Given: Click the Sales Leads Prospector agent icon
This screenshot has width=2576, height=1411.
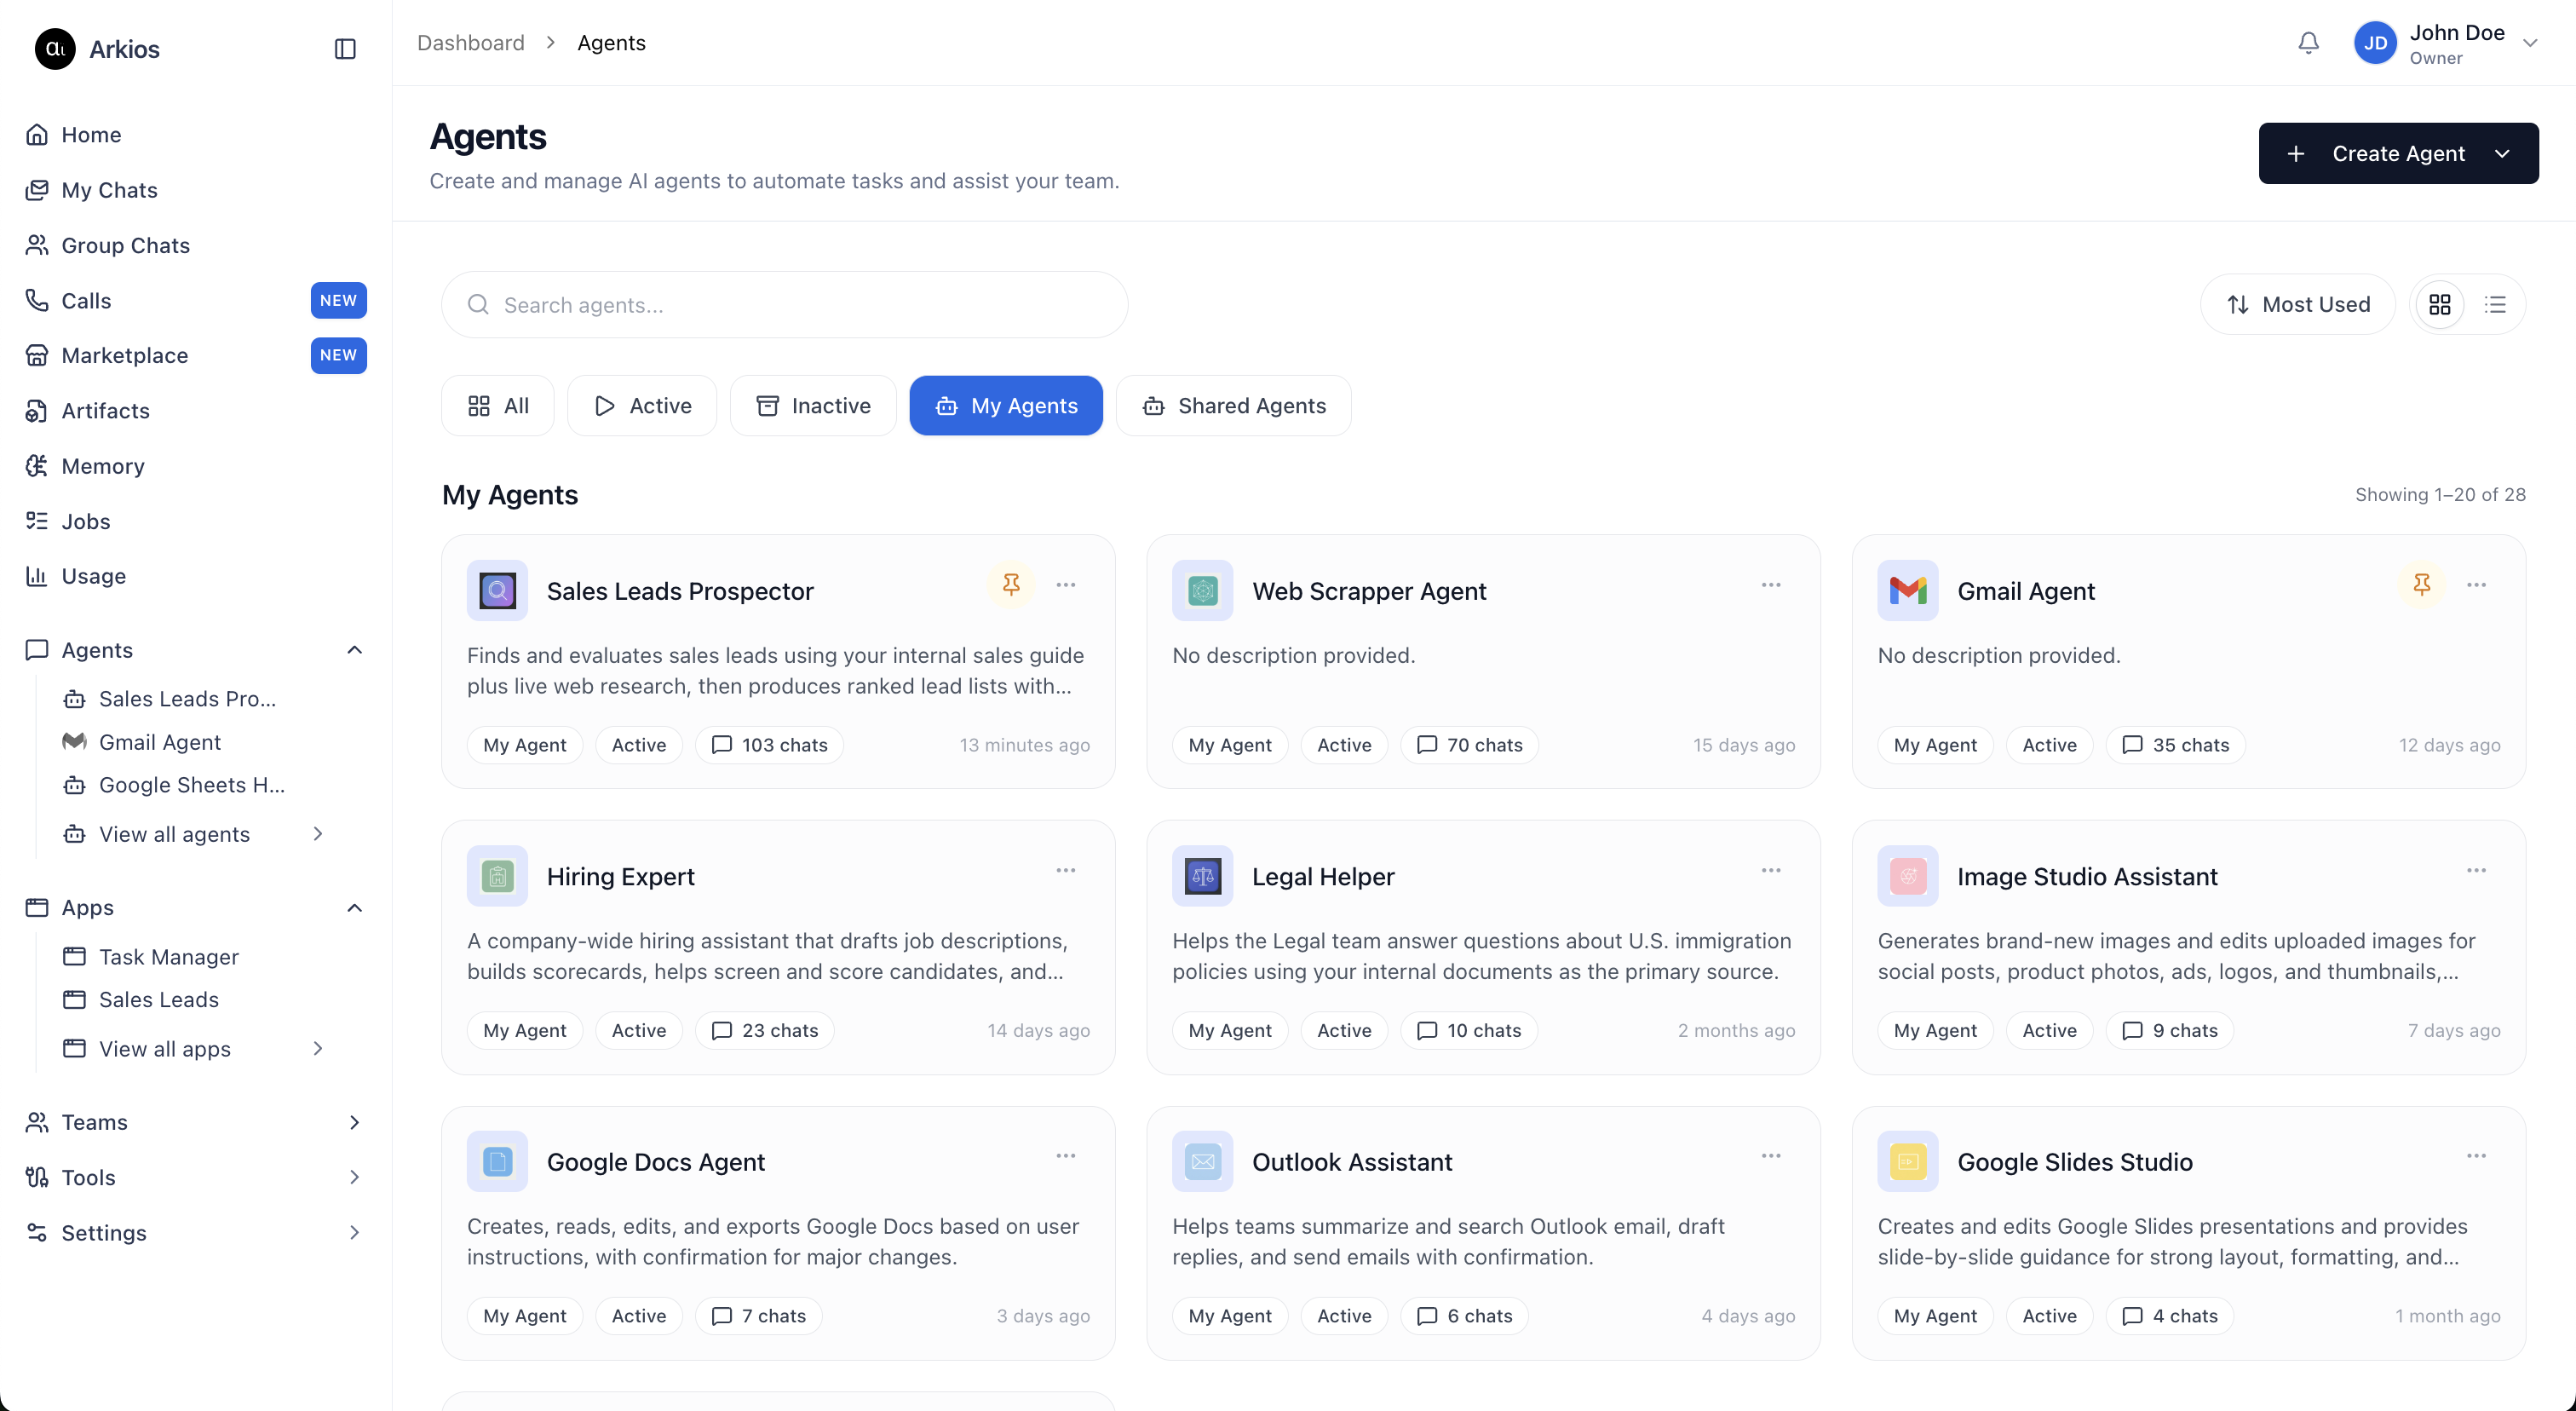Looking at the screenshot, I should (497, 591).
